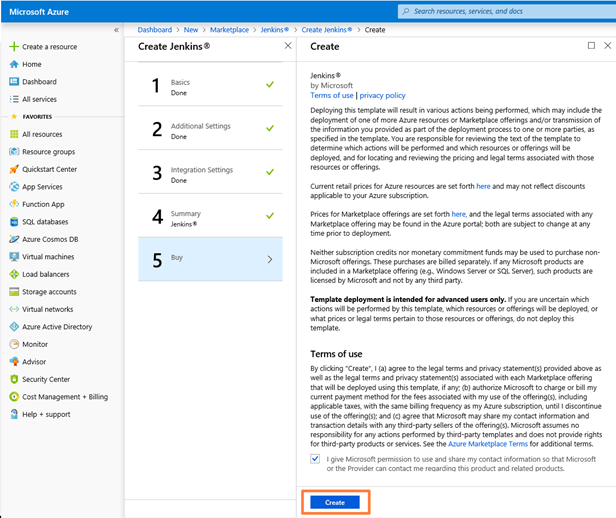
Task: Go to Create Jenkins breadcrumb
Action: [326, 30]
